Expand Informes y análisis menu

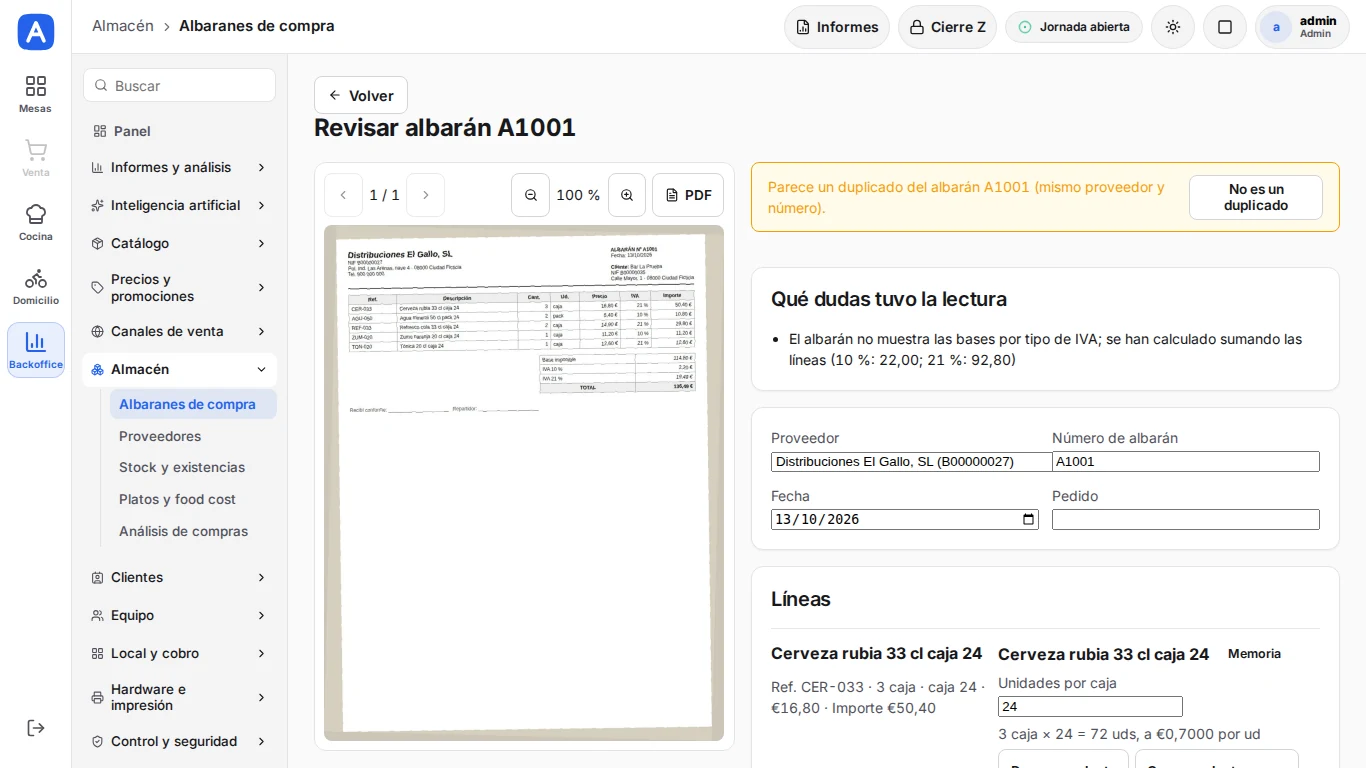[180, 167]
